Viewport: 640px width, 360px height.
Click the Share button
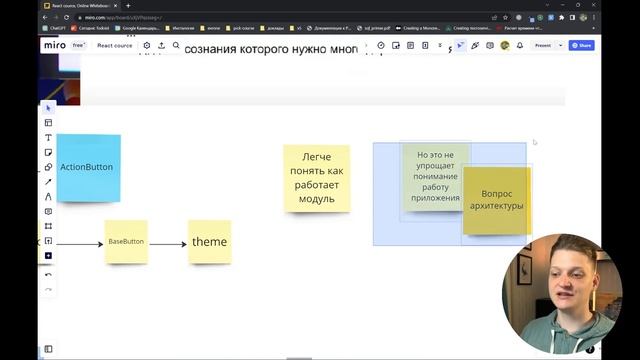[x=582, y=45]
